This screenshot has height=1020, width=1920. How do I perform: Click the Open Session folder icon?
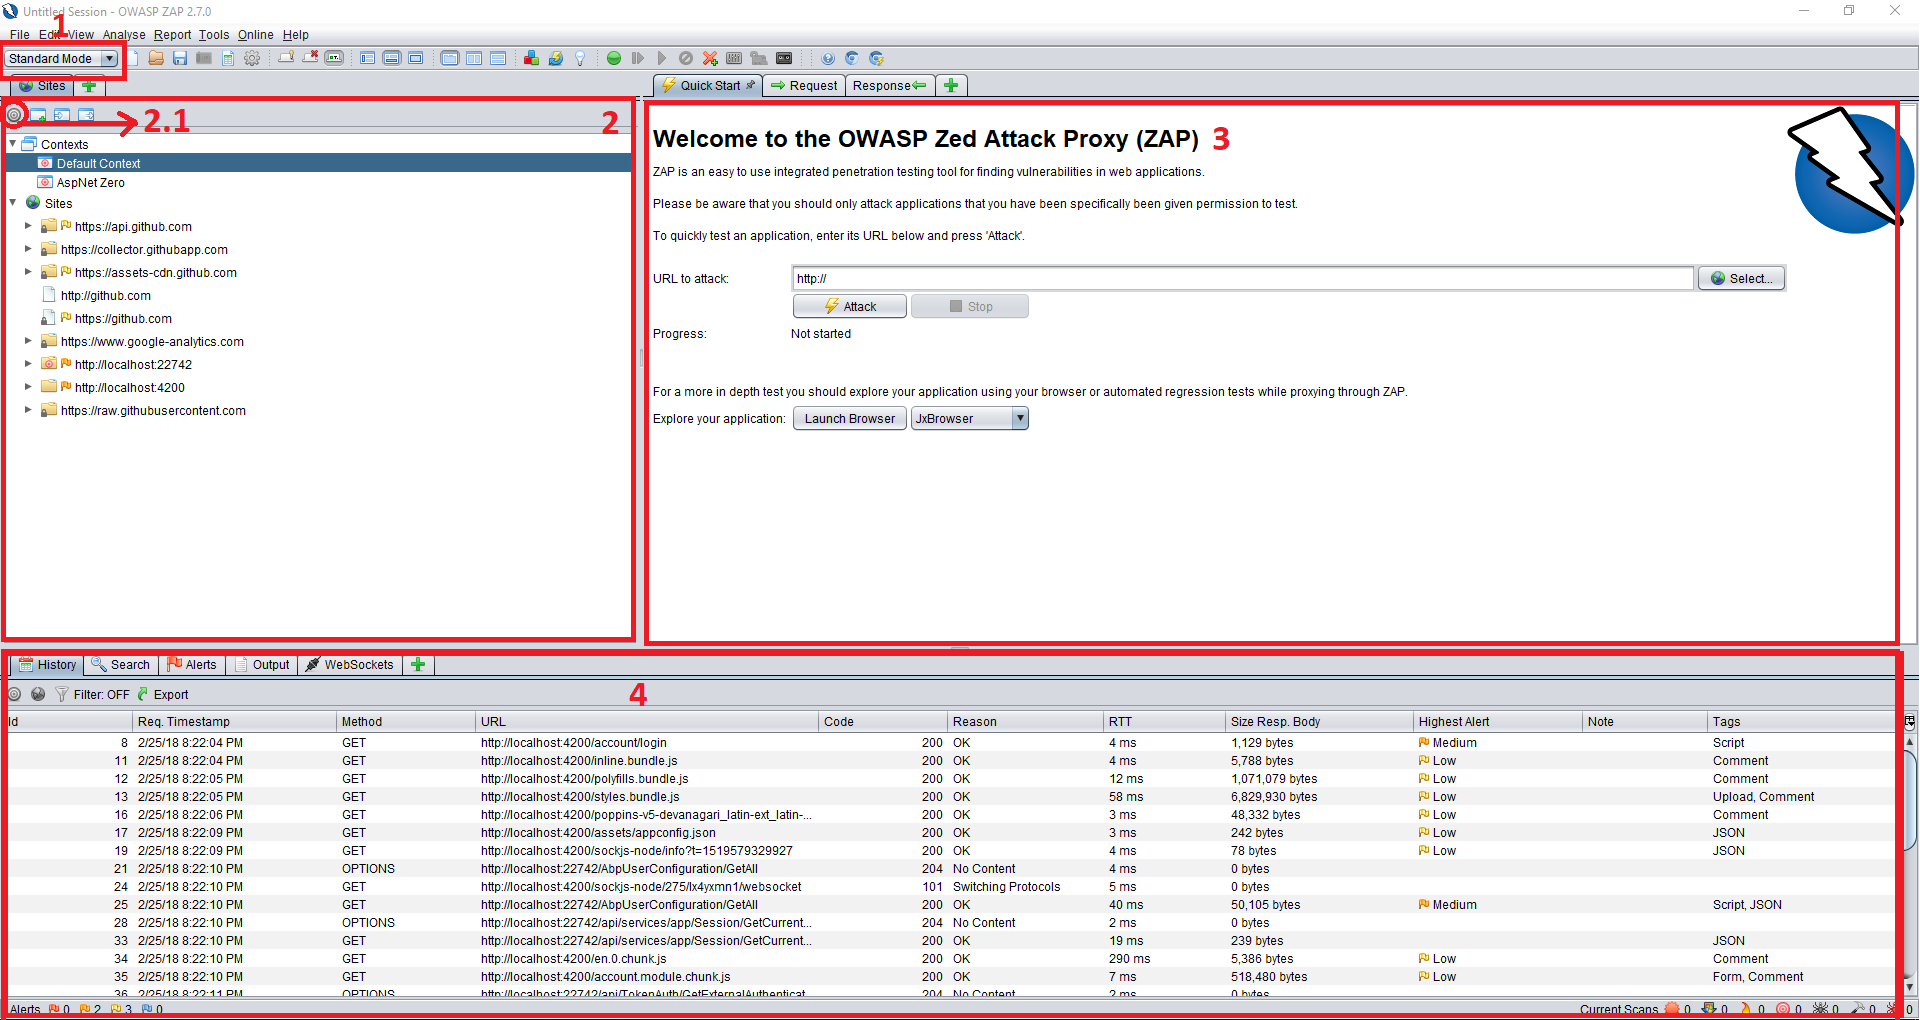pos(156,58)
